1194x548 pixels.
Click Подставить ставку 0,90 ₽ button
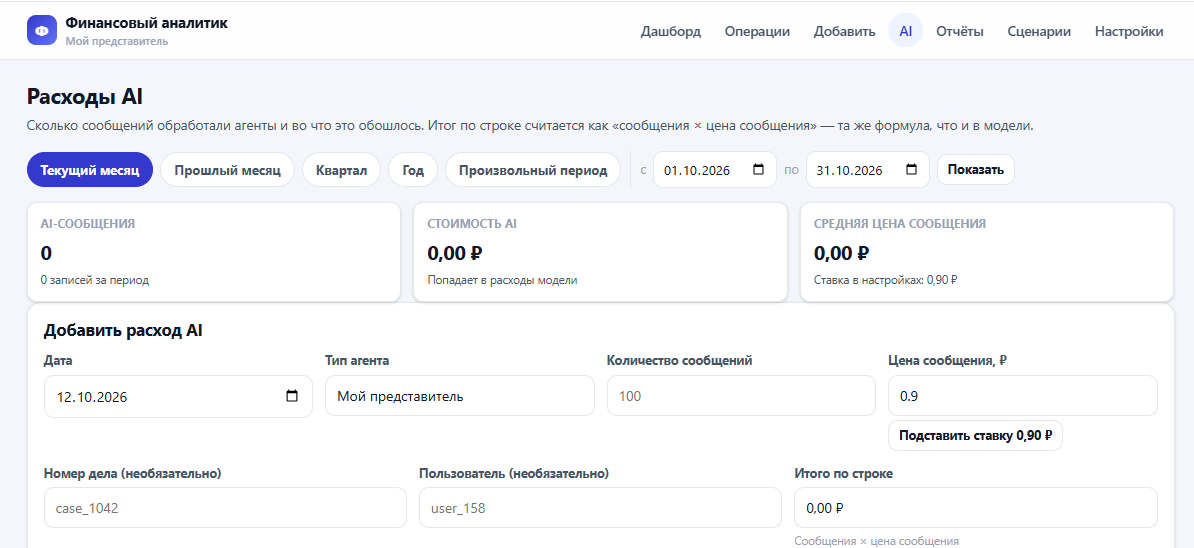pos(975,435)
